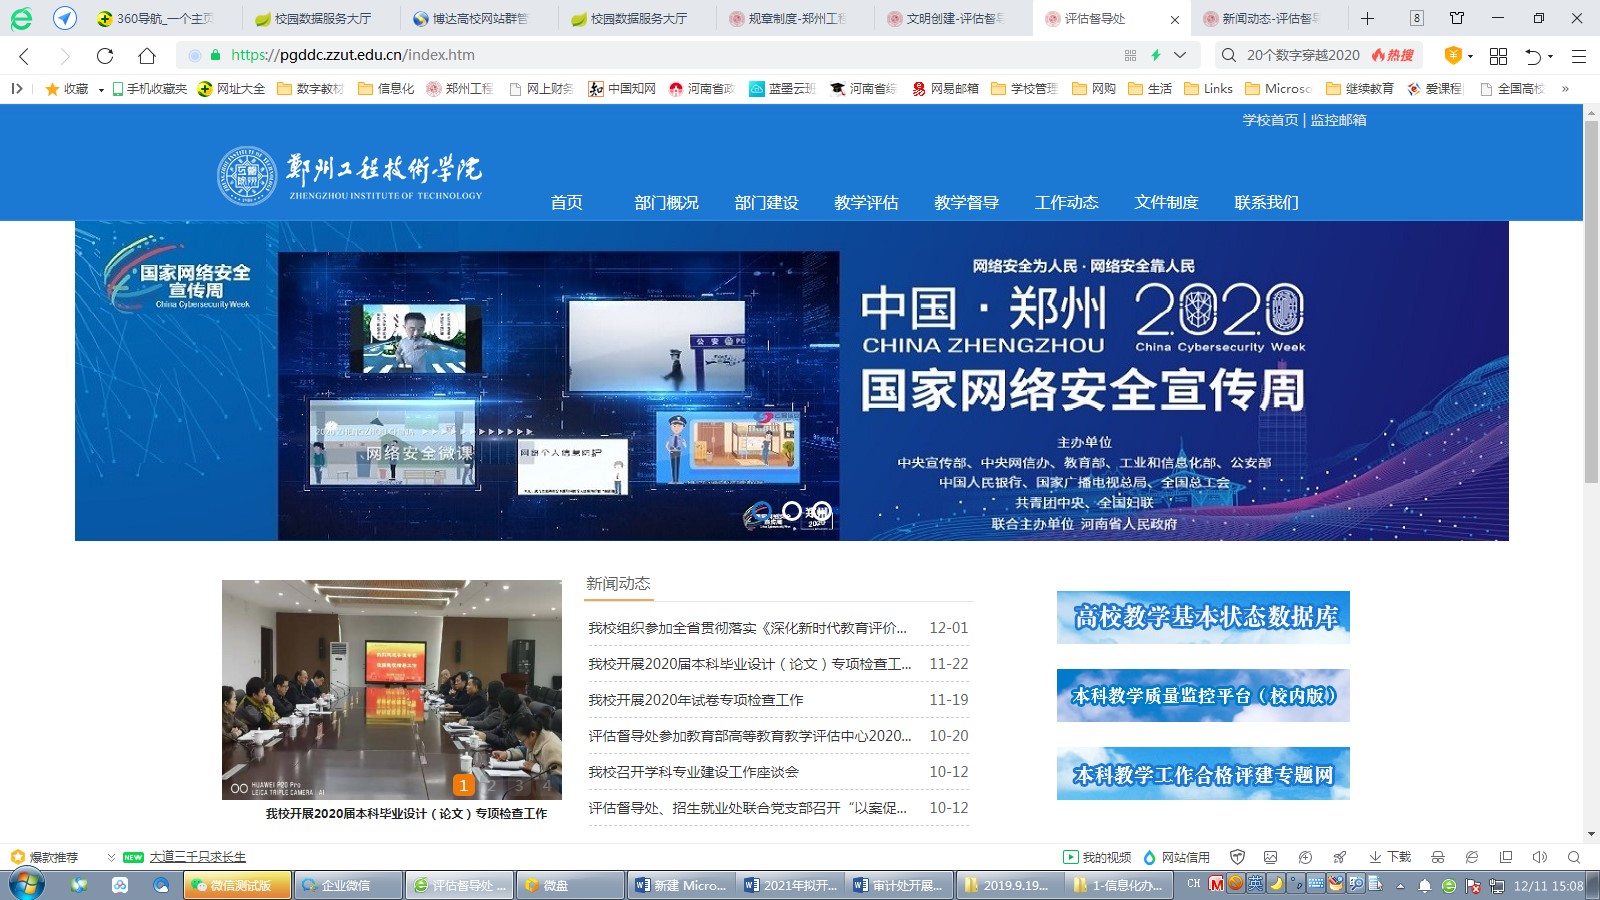Expand the 爆款推荐 chevron in status bar
This screenshot has height=900, width=1600.
click(x=111, y=857)
